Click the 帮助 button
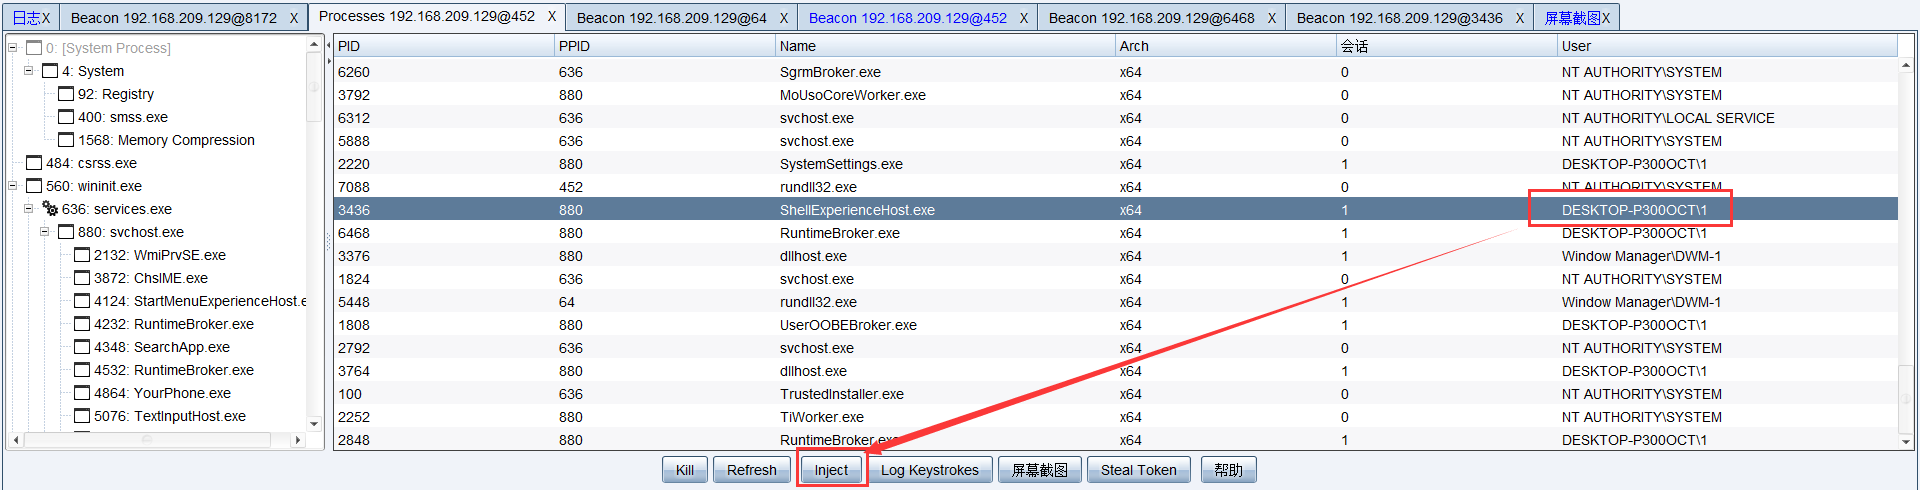 click(1228, 470)
